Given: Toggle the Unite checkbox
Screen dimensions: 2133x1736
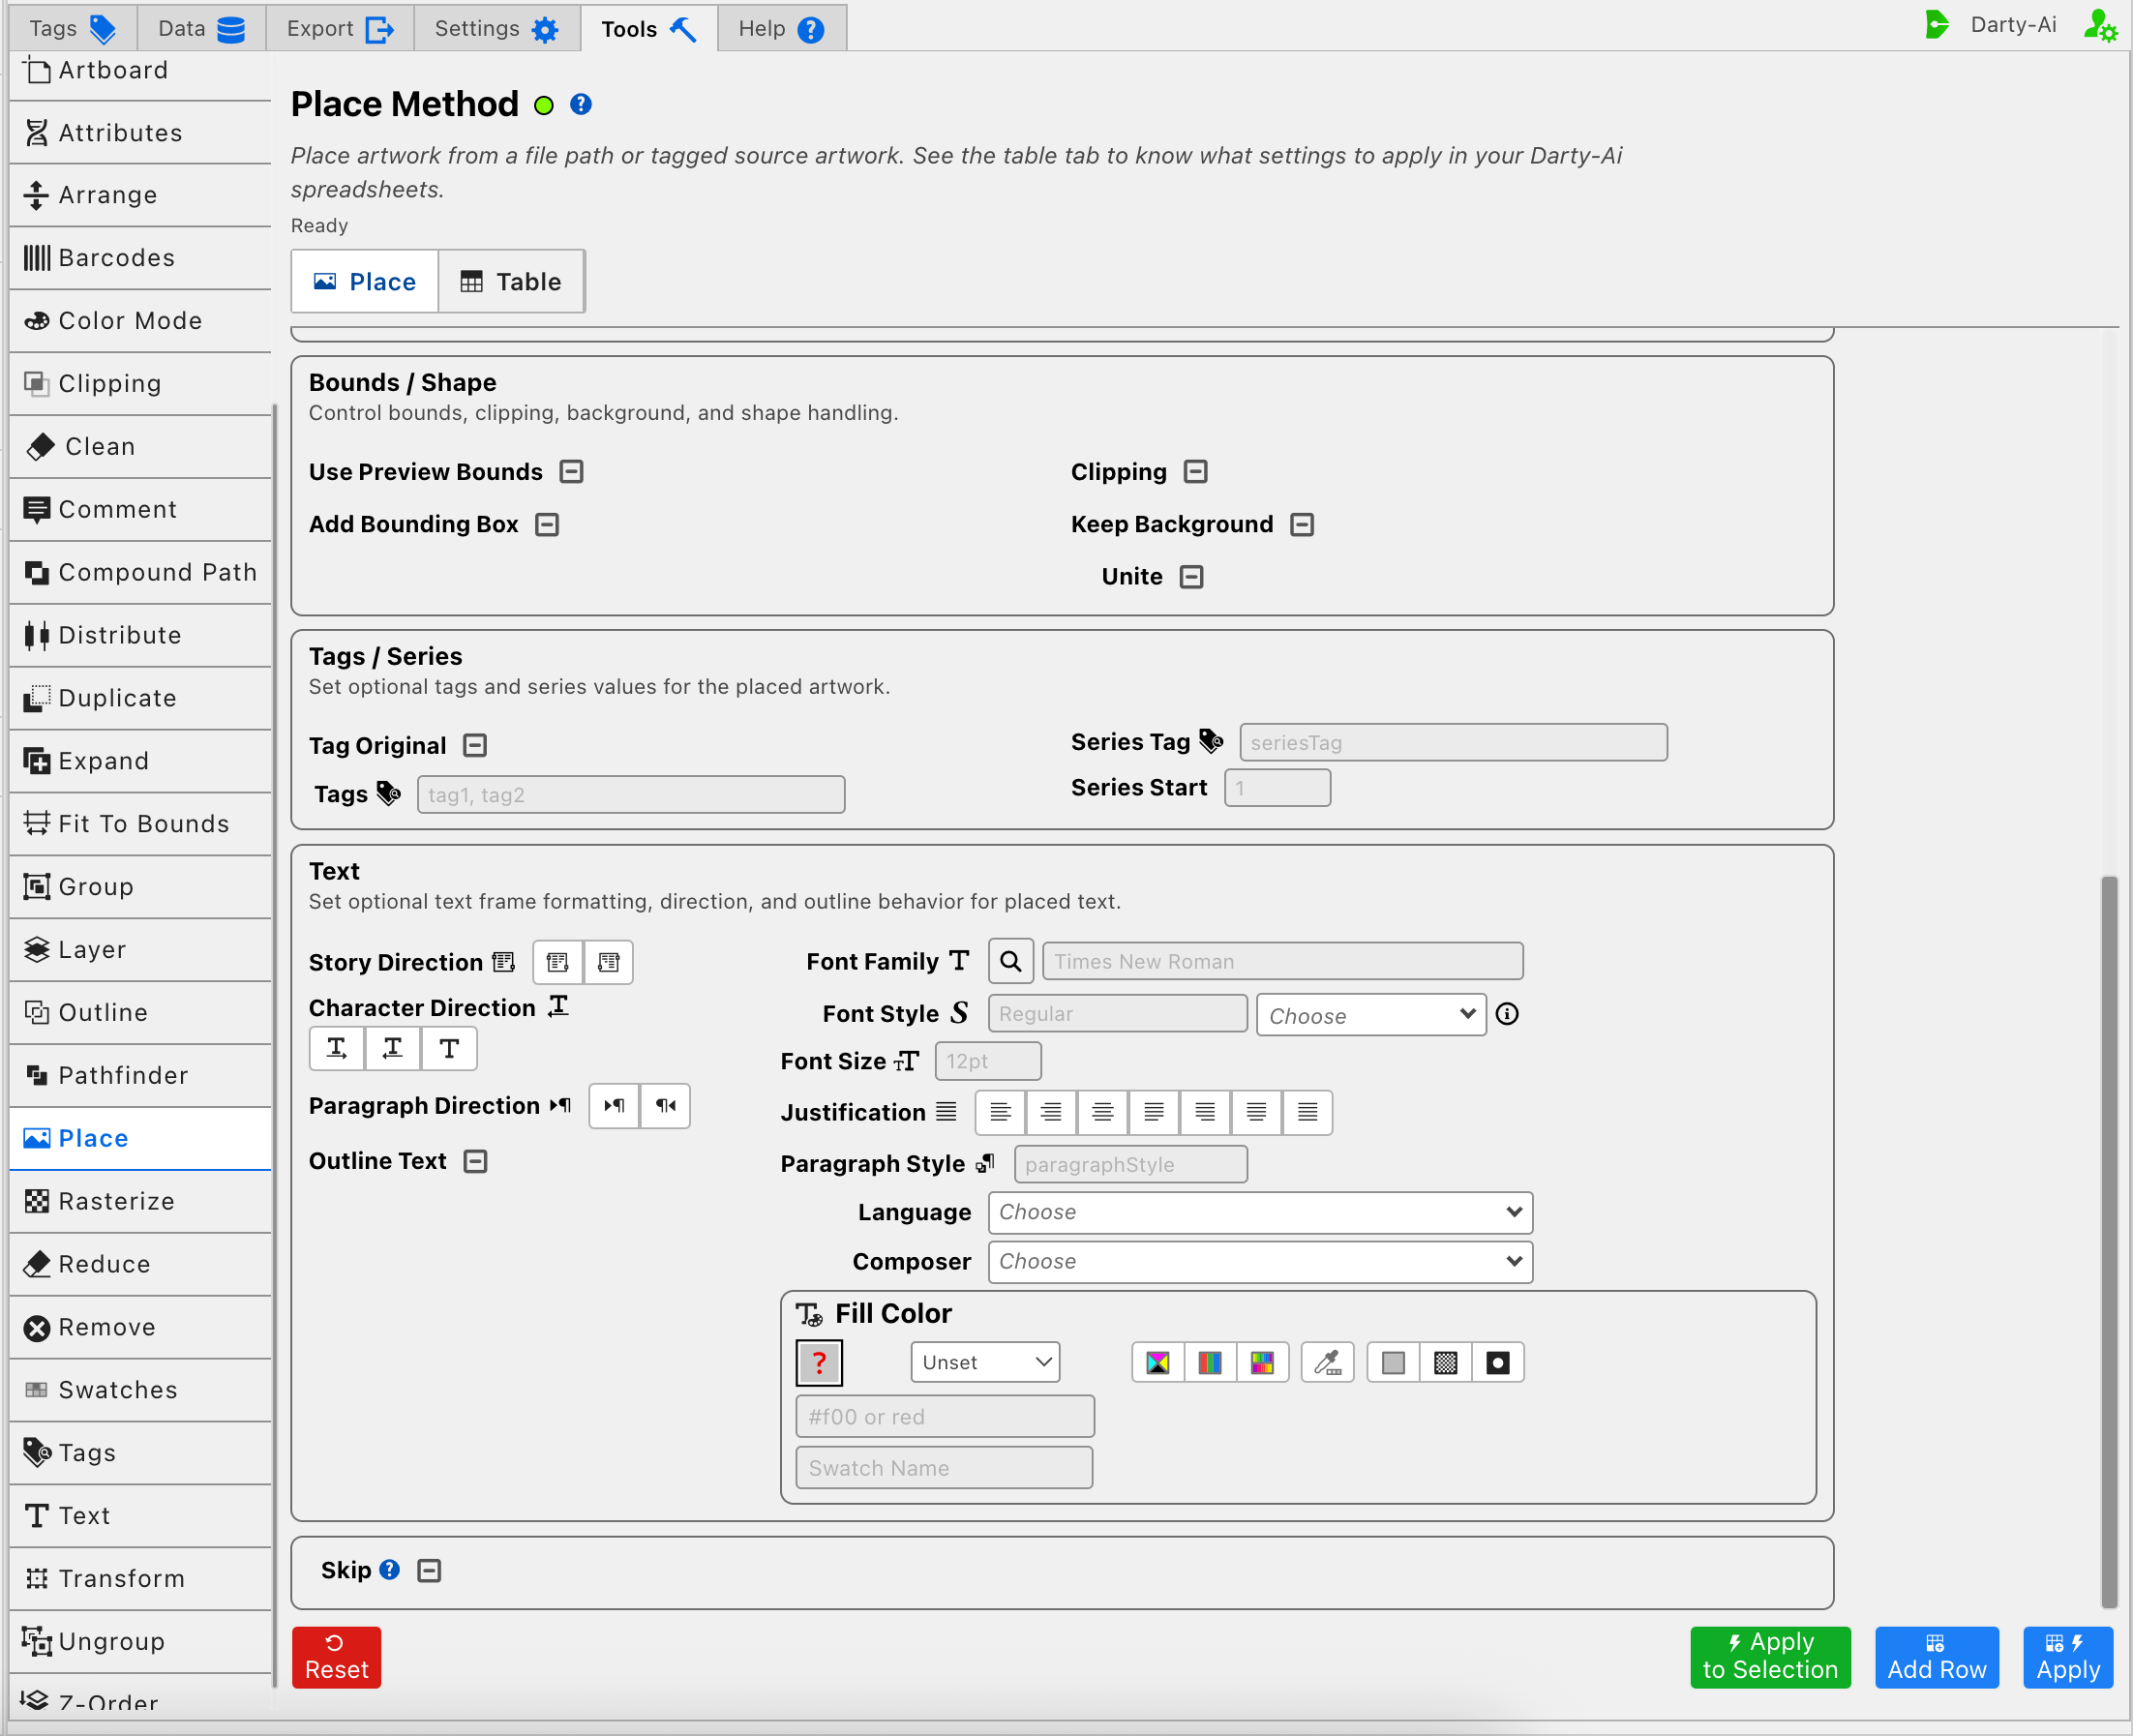Looking at the screenshot, I should pos(1191,577).
